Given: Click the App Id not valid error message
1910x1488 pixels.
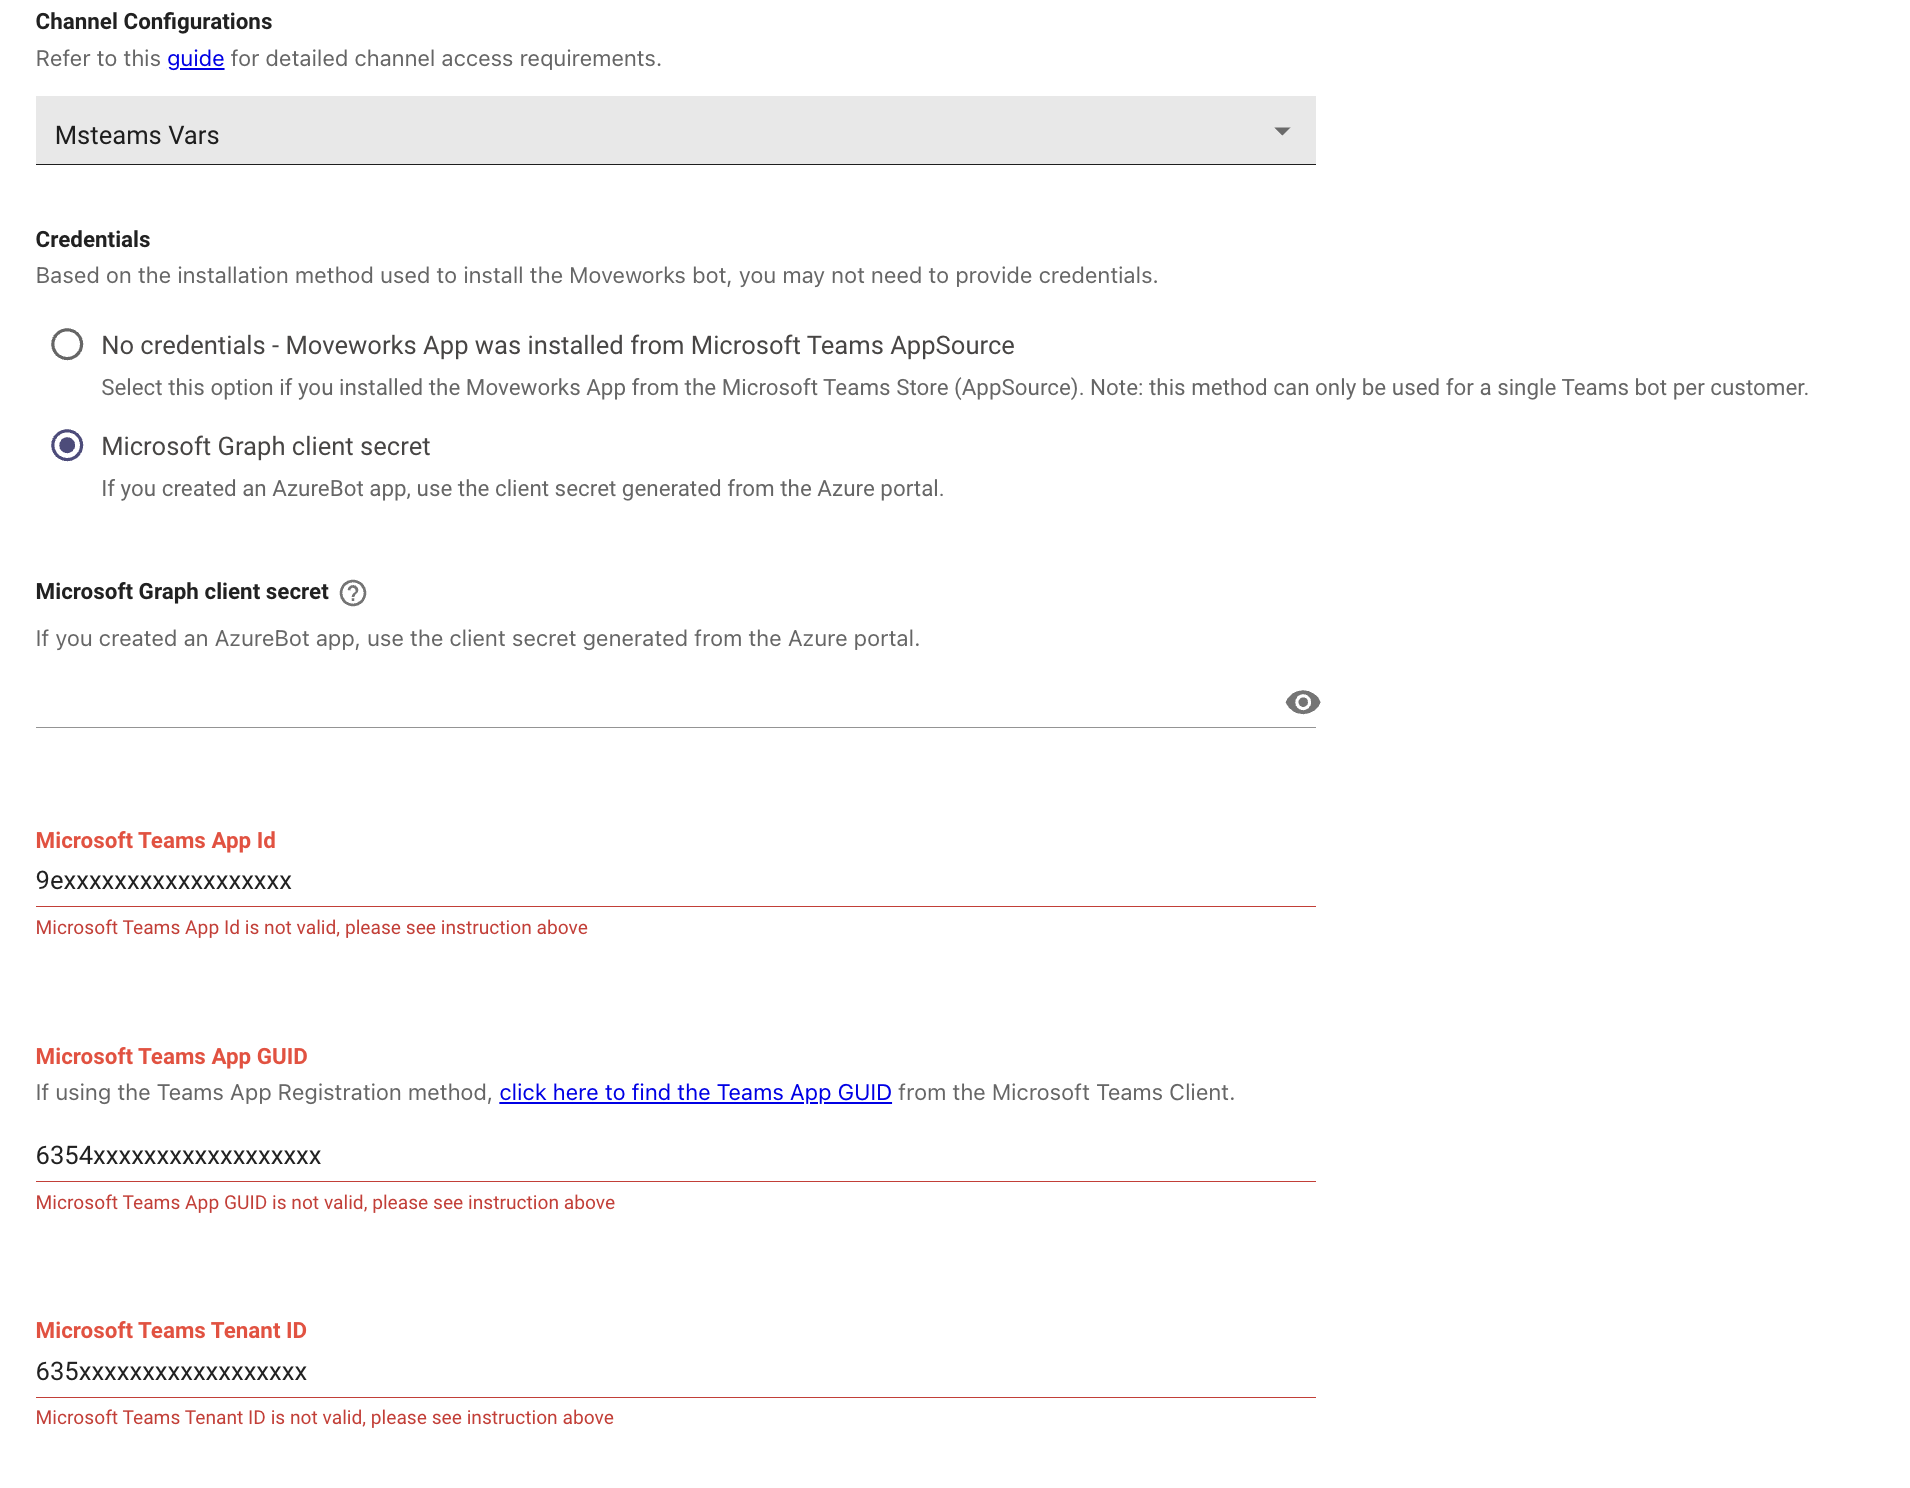Looking at the screenshot, I should click(312, 928).
